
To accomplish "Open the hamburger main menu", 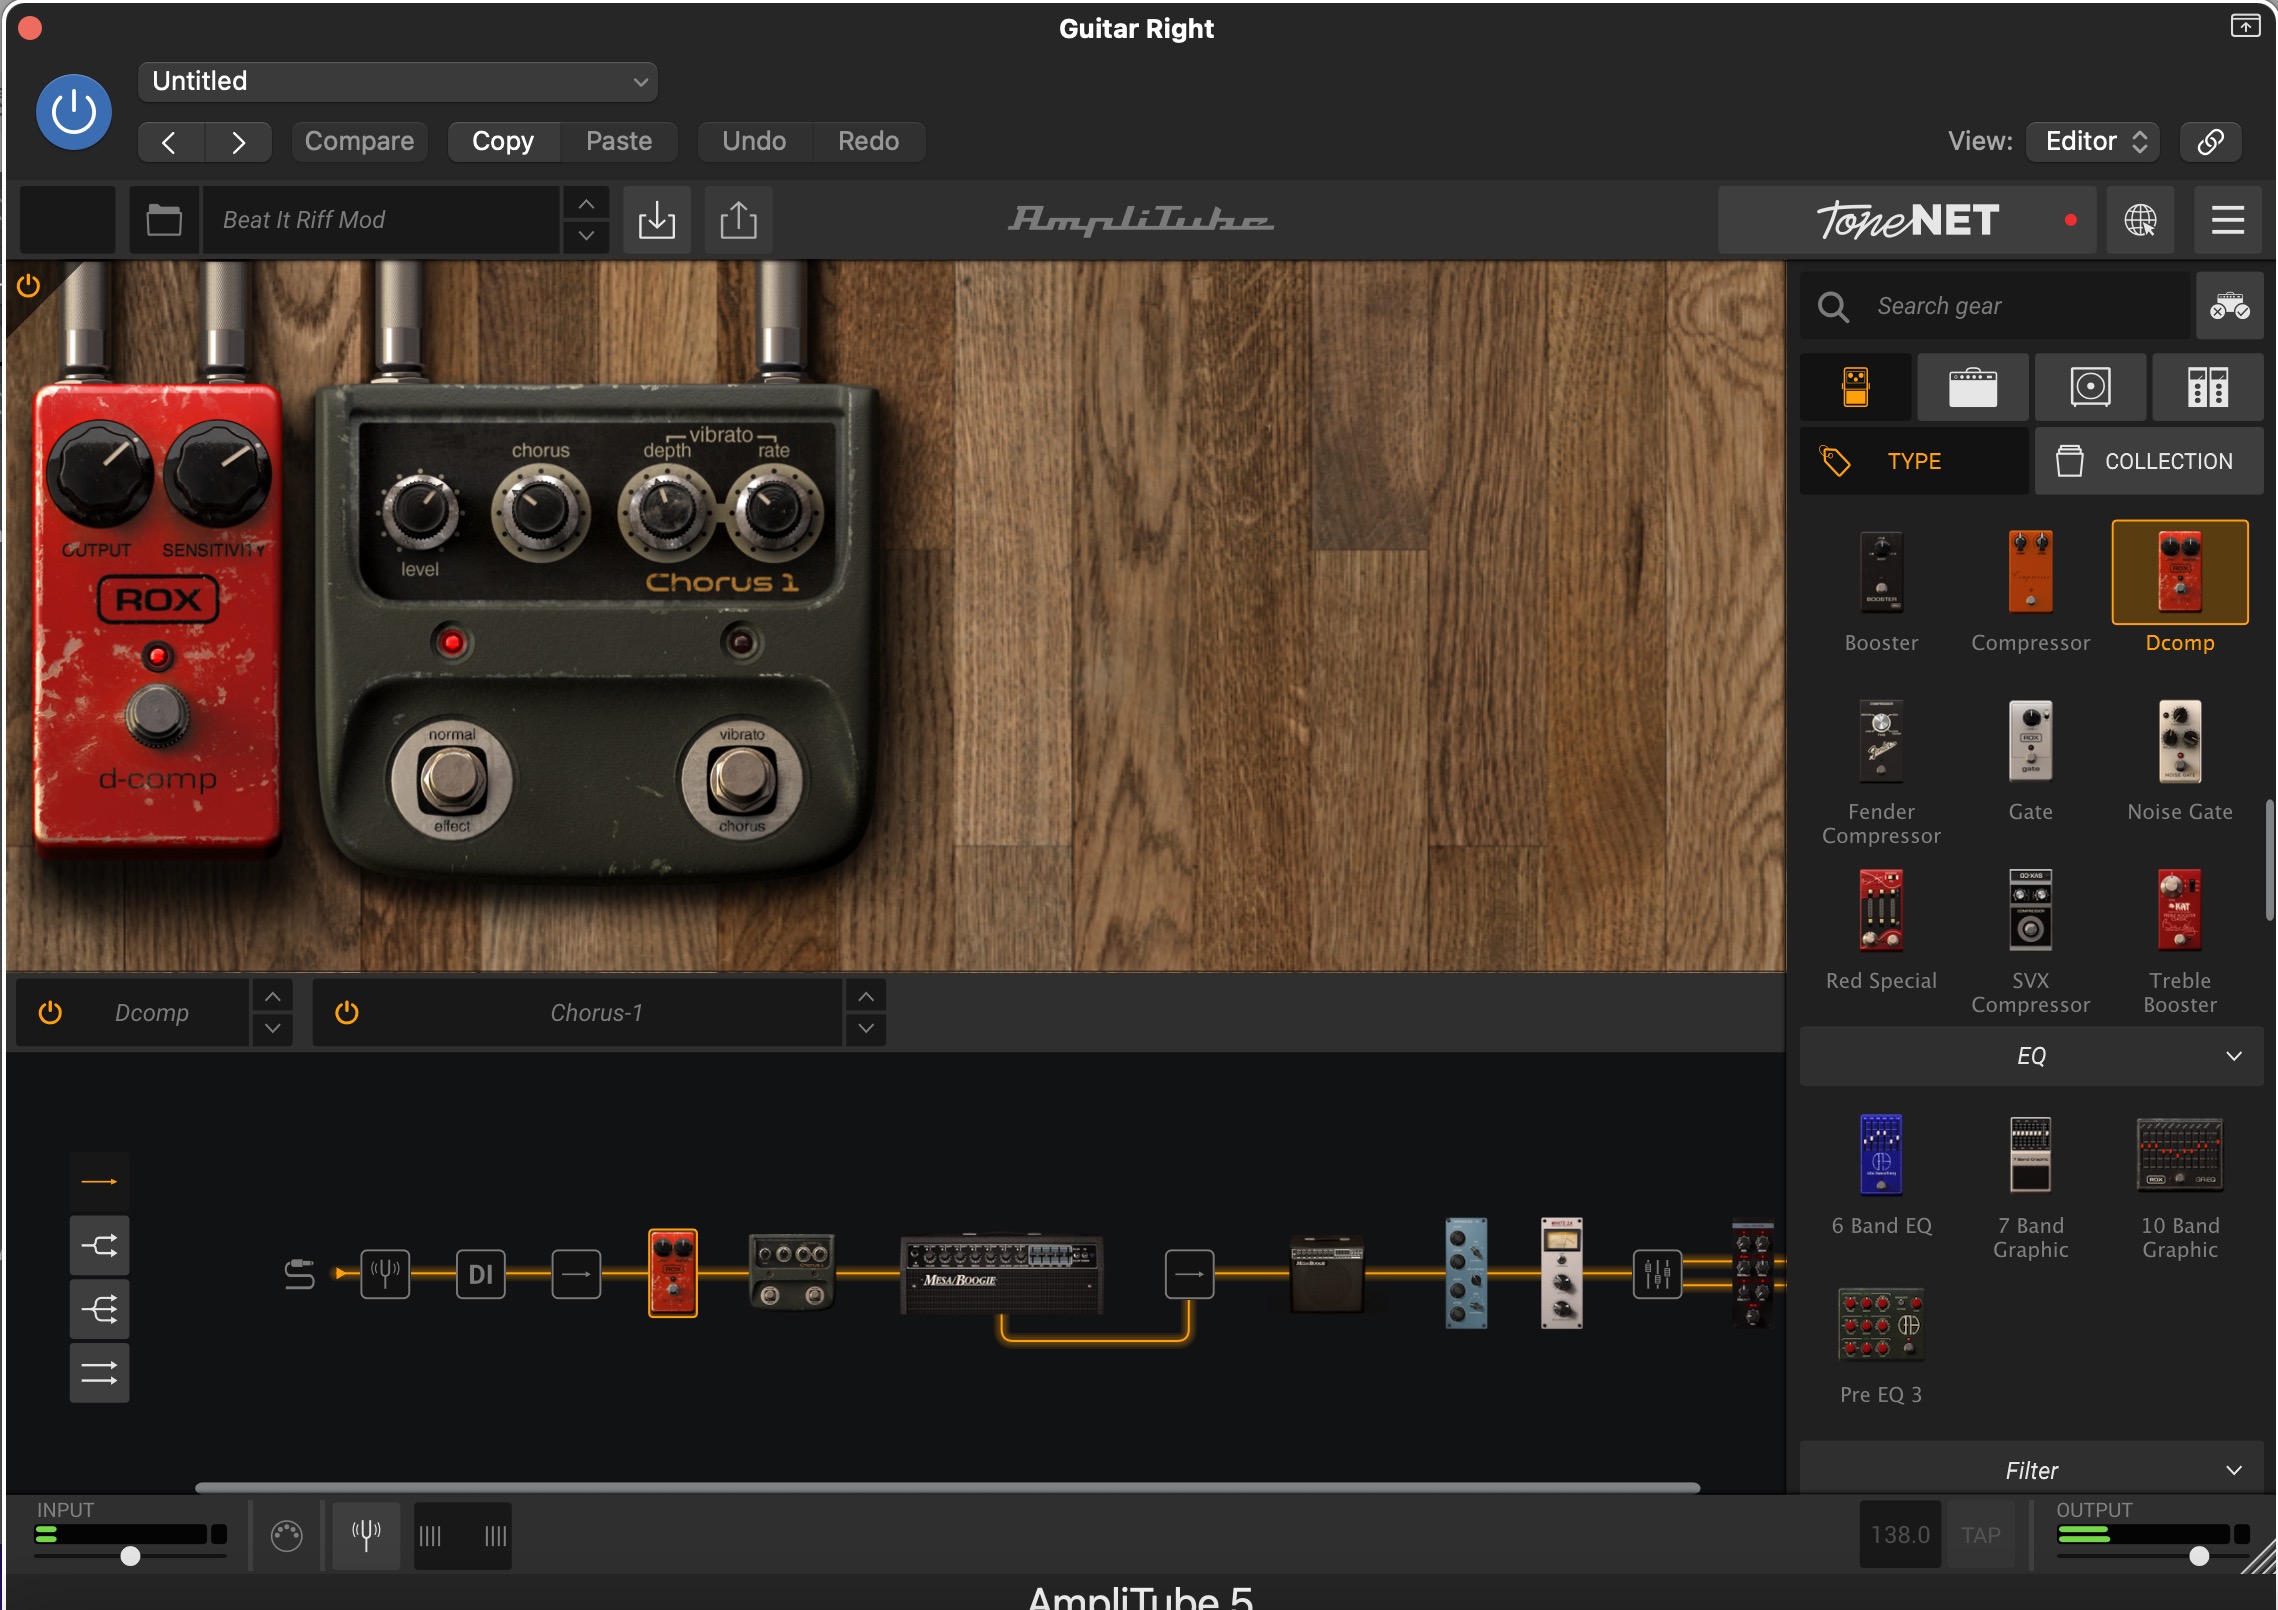I will click(2227, 220).
